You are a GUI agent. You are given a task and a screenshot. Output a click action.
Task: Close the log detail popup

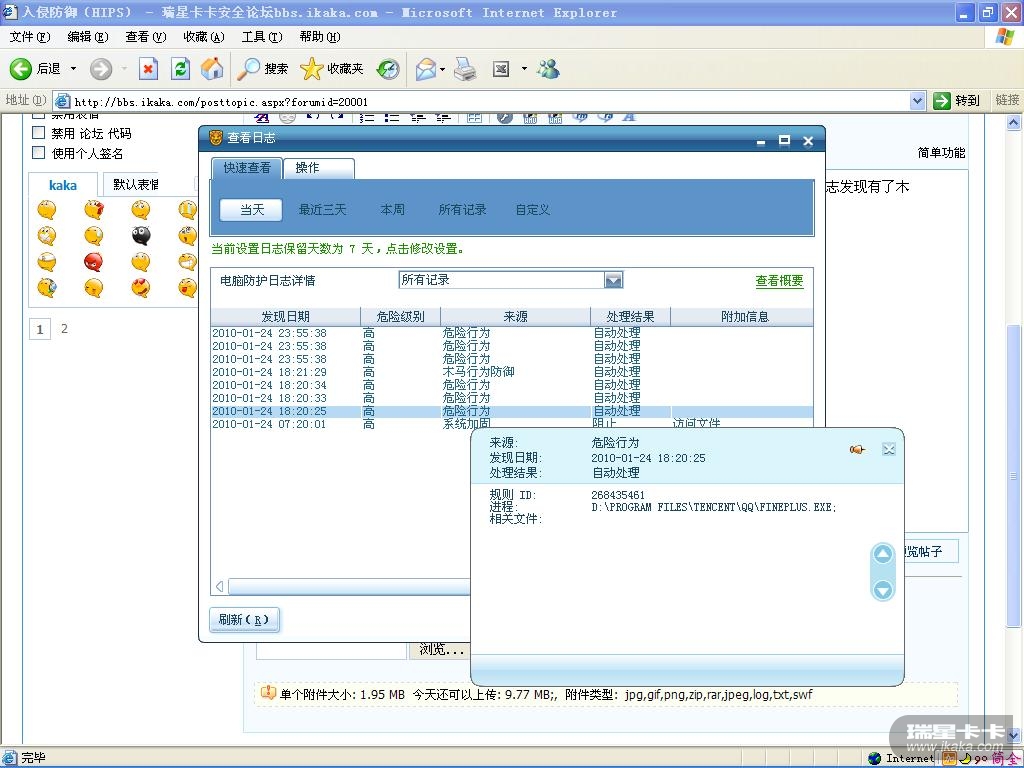click(888, 449)
